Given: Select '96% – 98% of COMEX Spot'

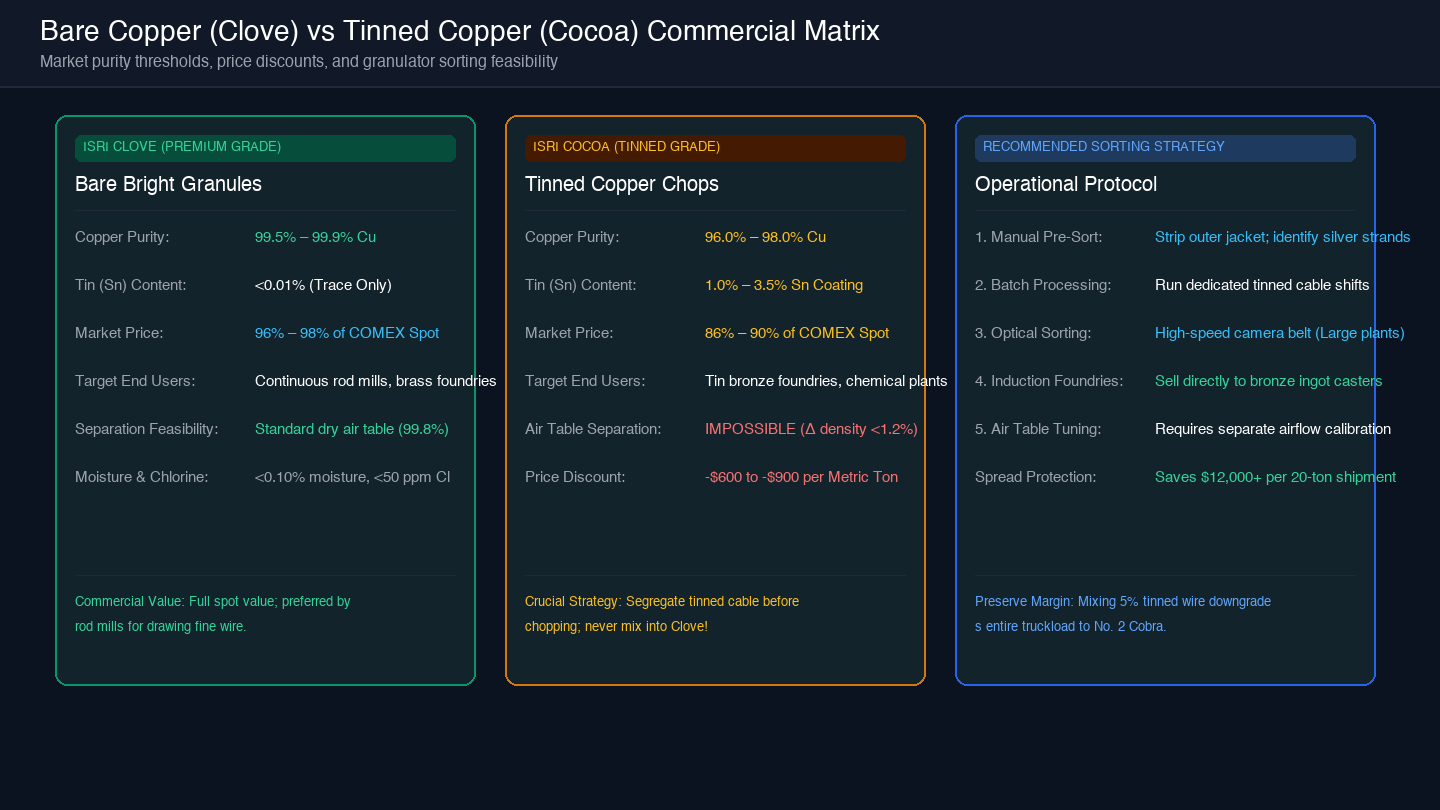Looking at the screenshot, I should click(347, 333).
